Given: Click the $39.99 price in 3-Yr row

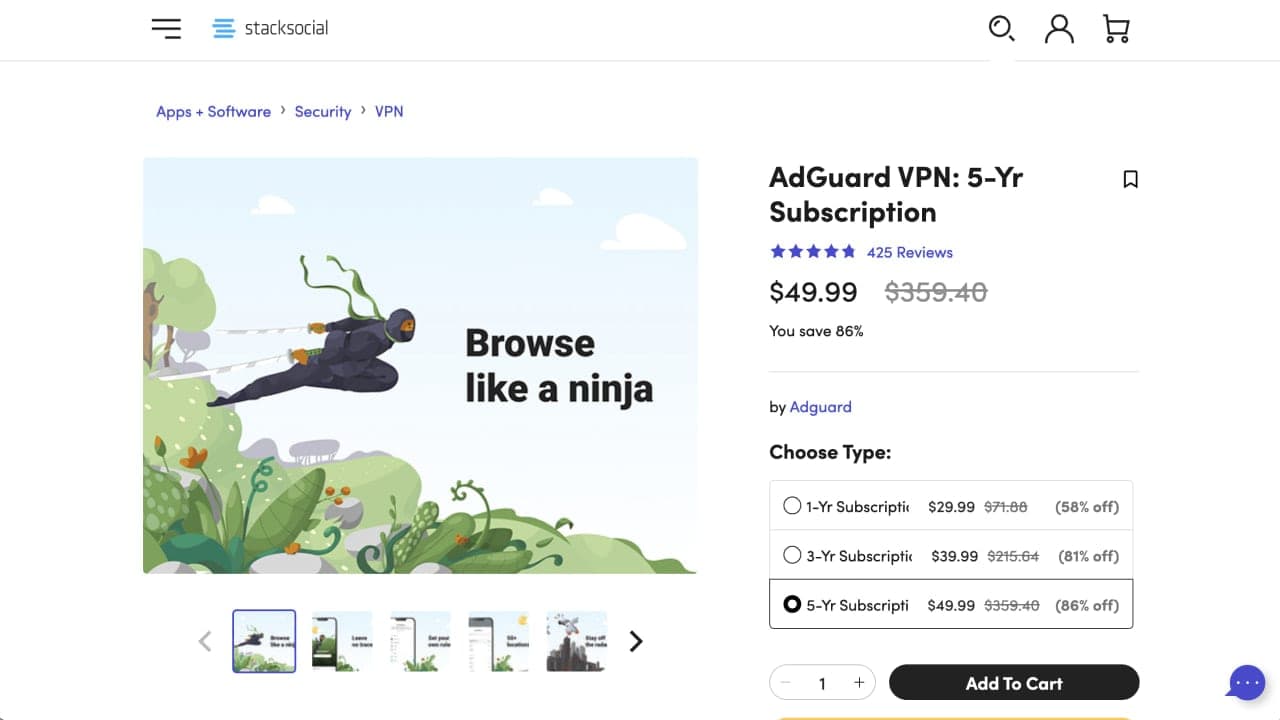Looking at the screenshot, I should pyautogui.click(x=955, y=556).
